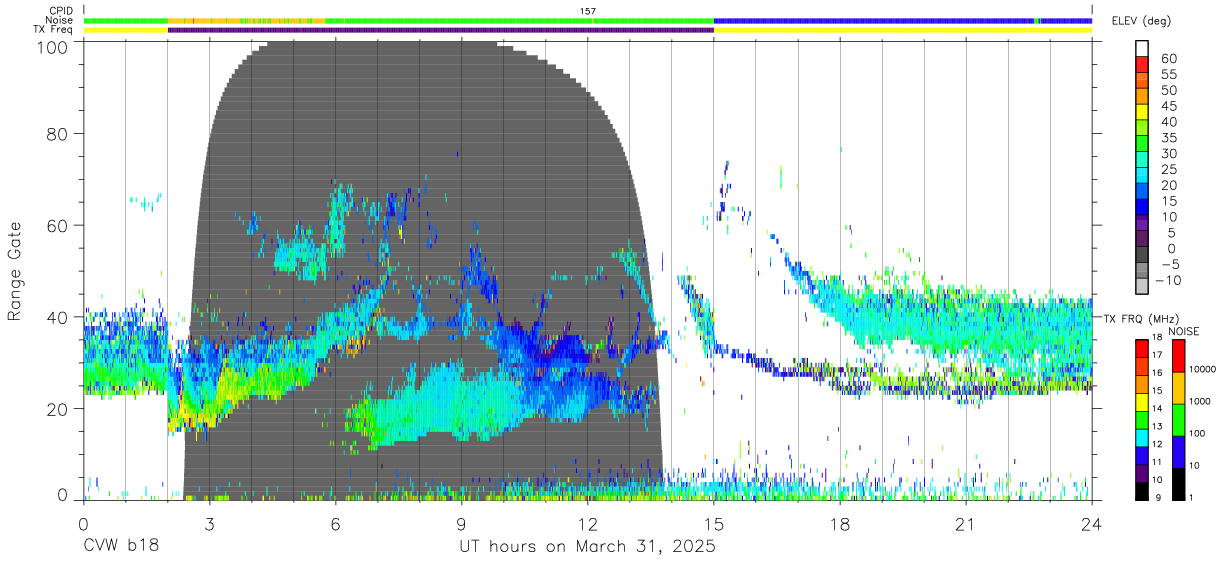Pick the yellow ELEV swatch between 40 and 45
The width and height of the screenshot is (1228, 567).
pos(1143,114)
